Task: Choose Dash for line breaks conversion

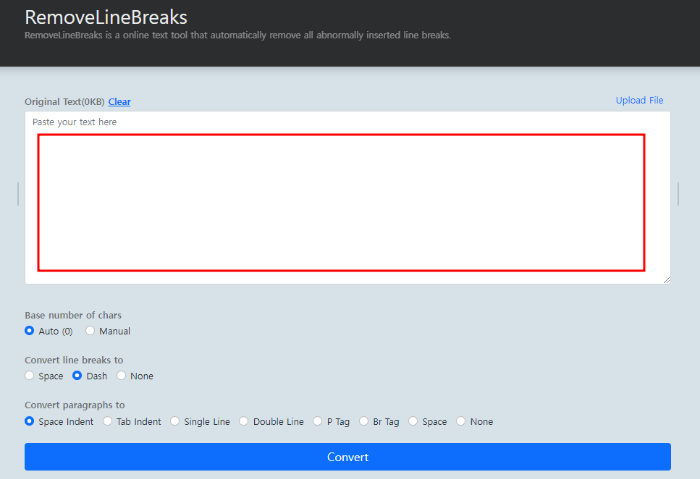Action: [77, 375]
